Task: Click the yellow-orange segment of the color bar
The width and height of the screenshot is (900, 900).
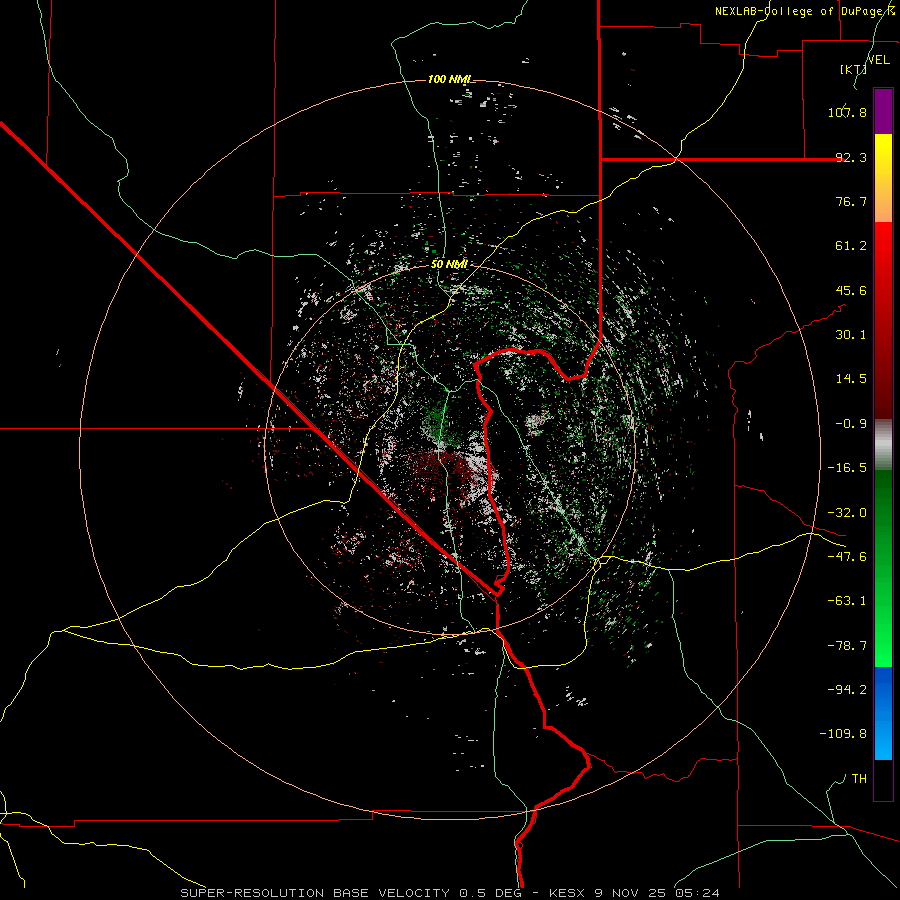Action: point(883,178)
